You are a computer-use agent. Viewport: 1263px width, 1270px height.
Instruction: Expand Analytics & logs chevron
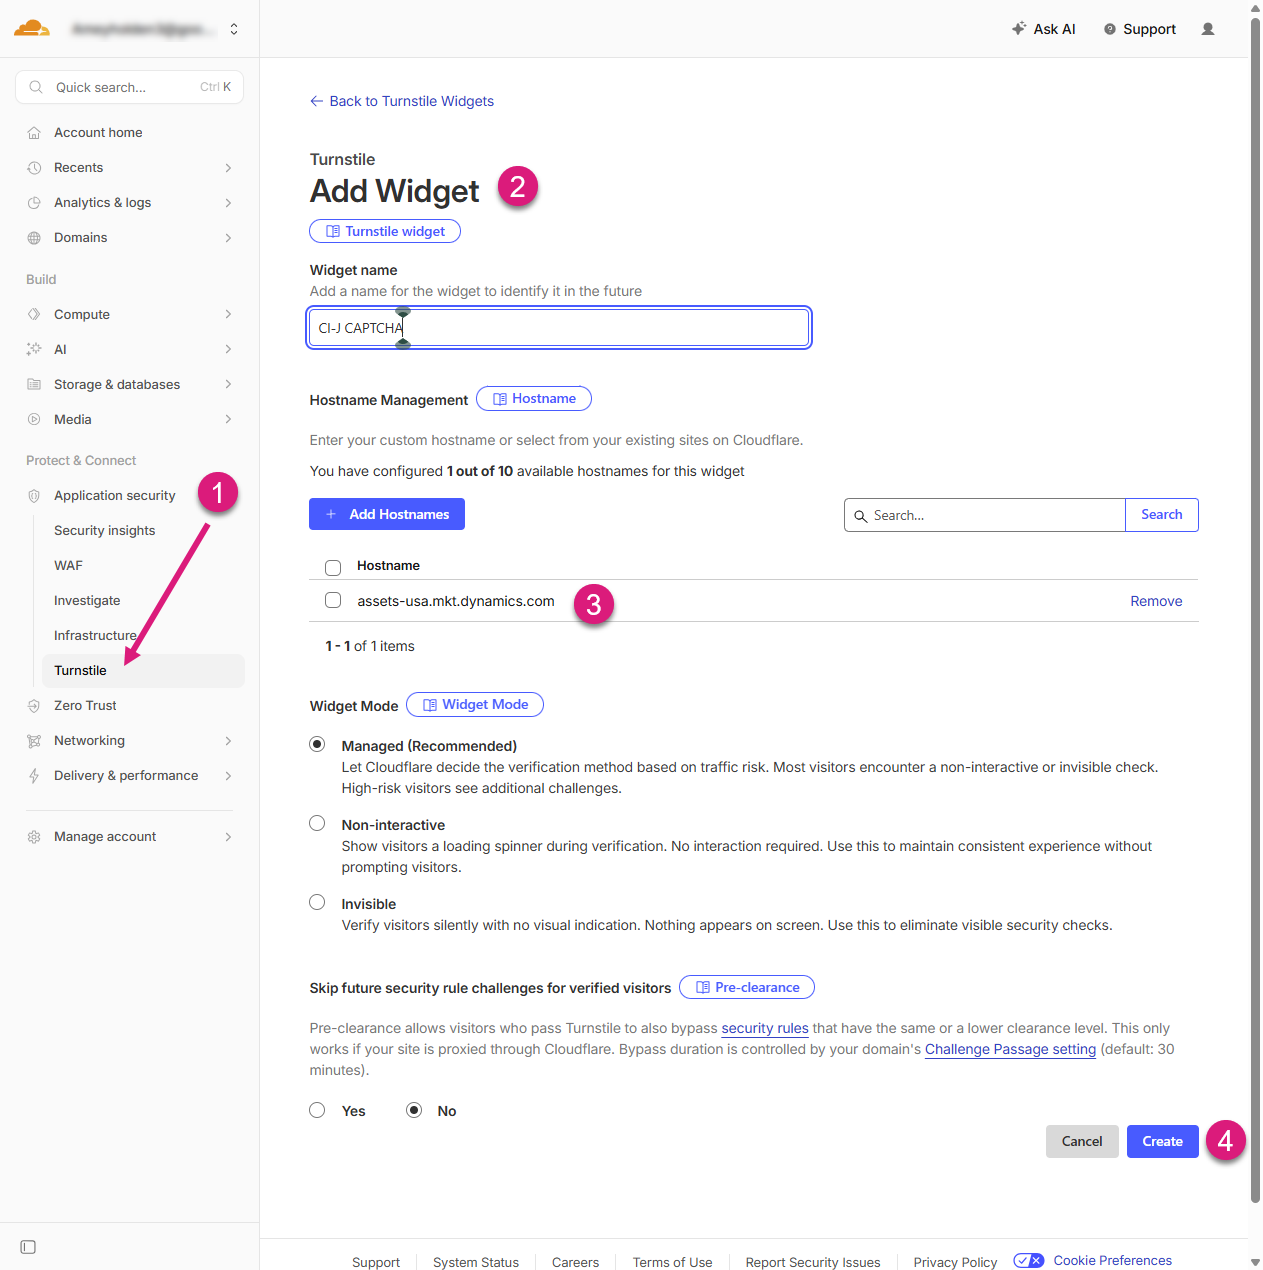coord(228,203)
